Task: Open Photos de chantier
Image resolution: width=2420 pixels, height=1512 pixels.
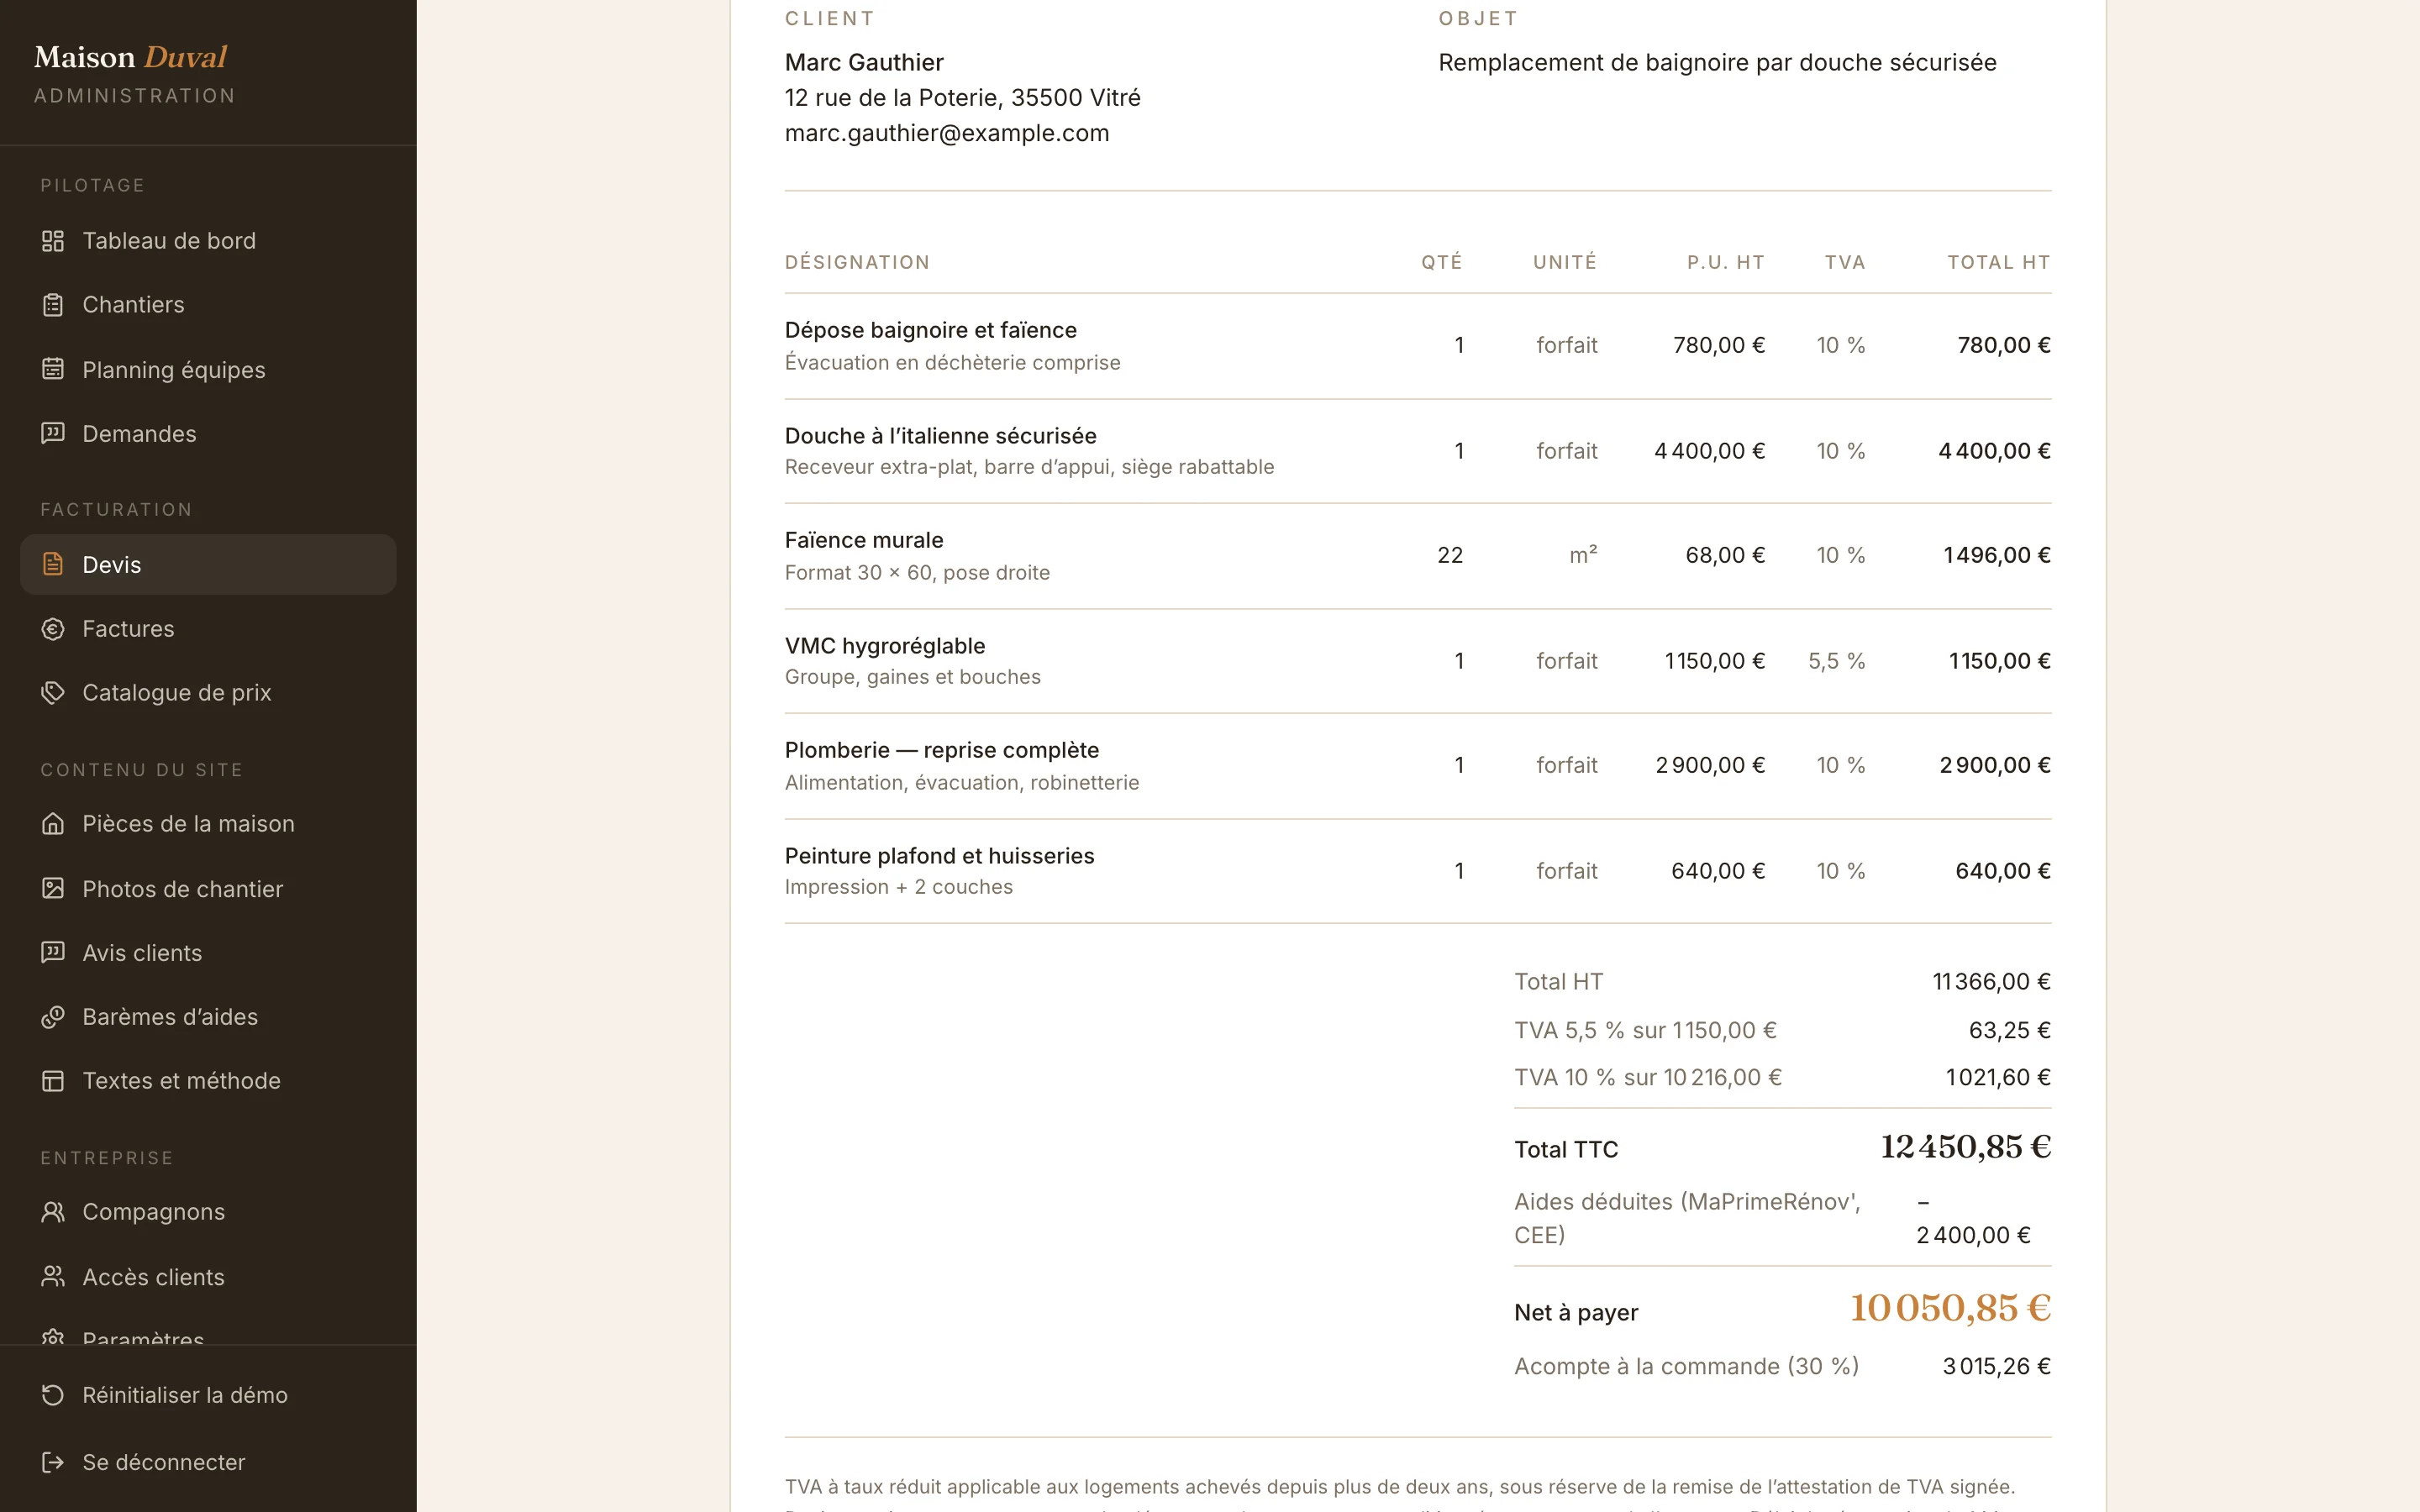Action: click(208, 888)
